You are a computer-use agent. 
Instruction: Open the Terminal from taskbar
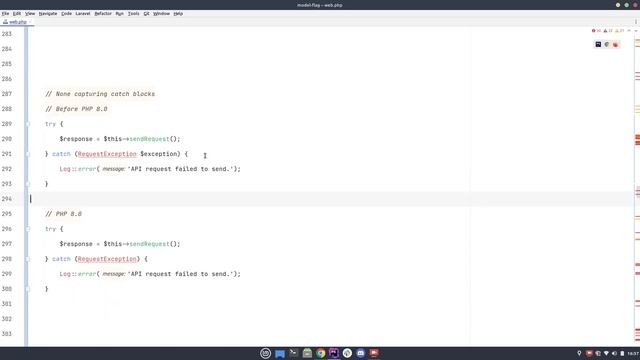(293, 353)
